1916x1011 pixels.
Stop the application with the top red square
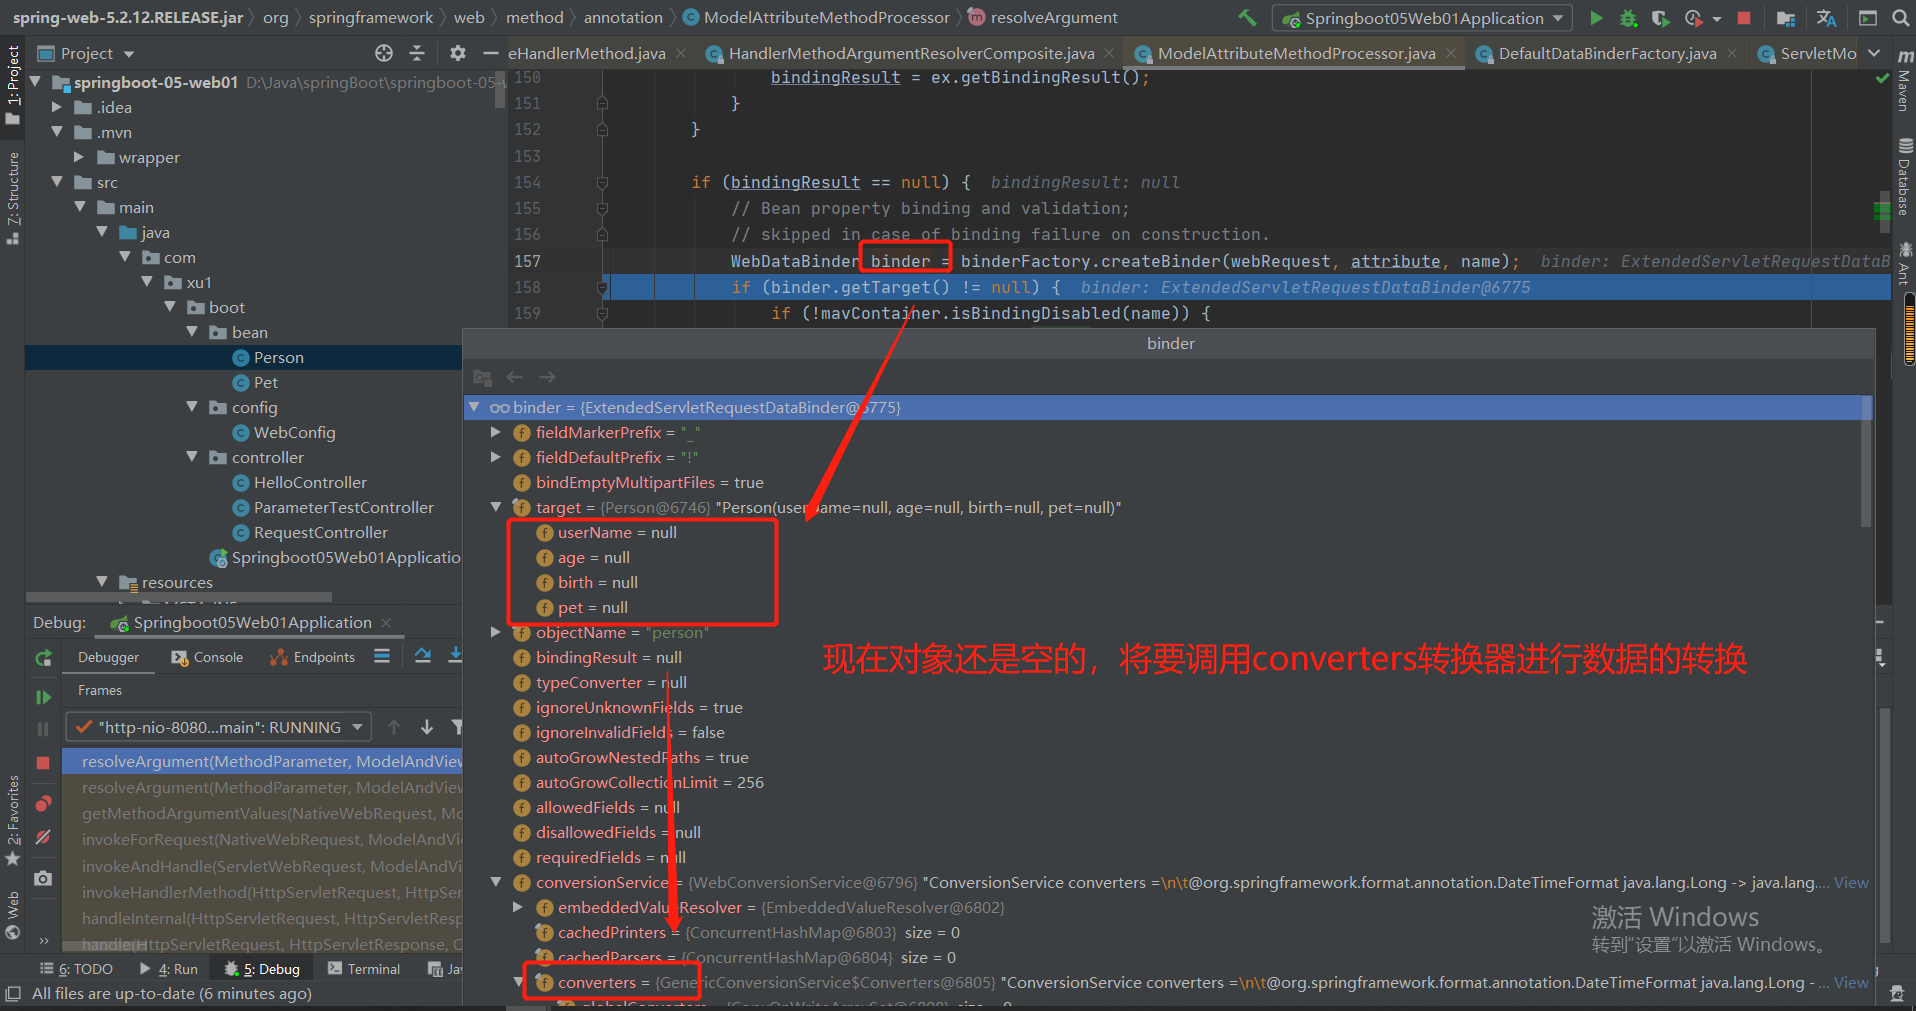tap(1744, 18)
